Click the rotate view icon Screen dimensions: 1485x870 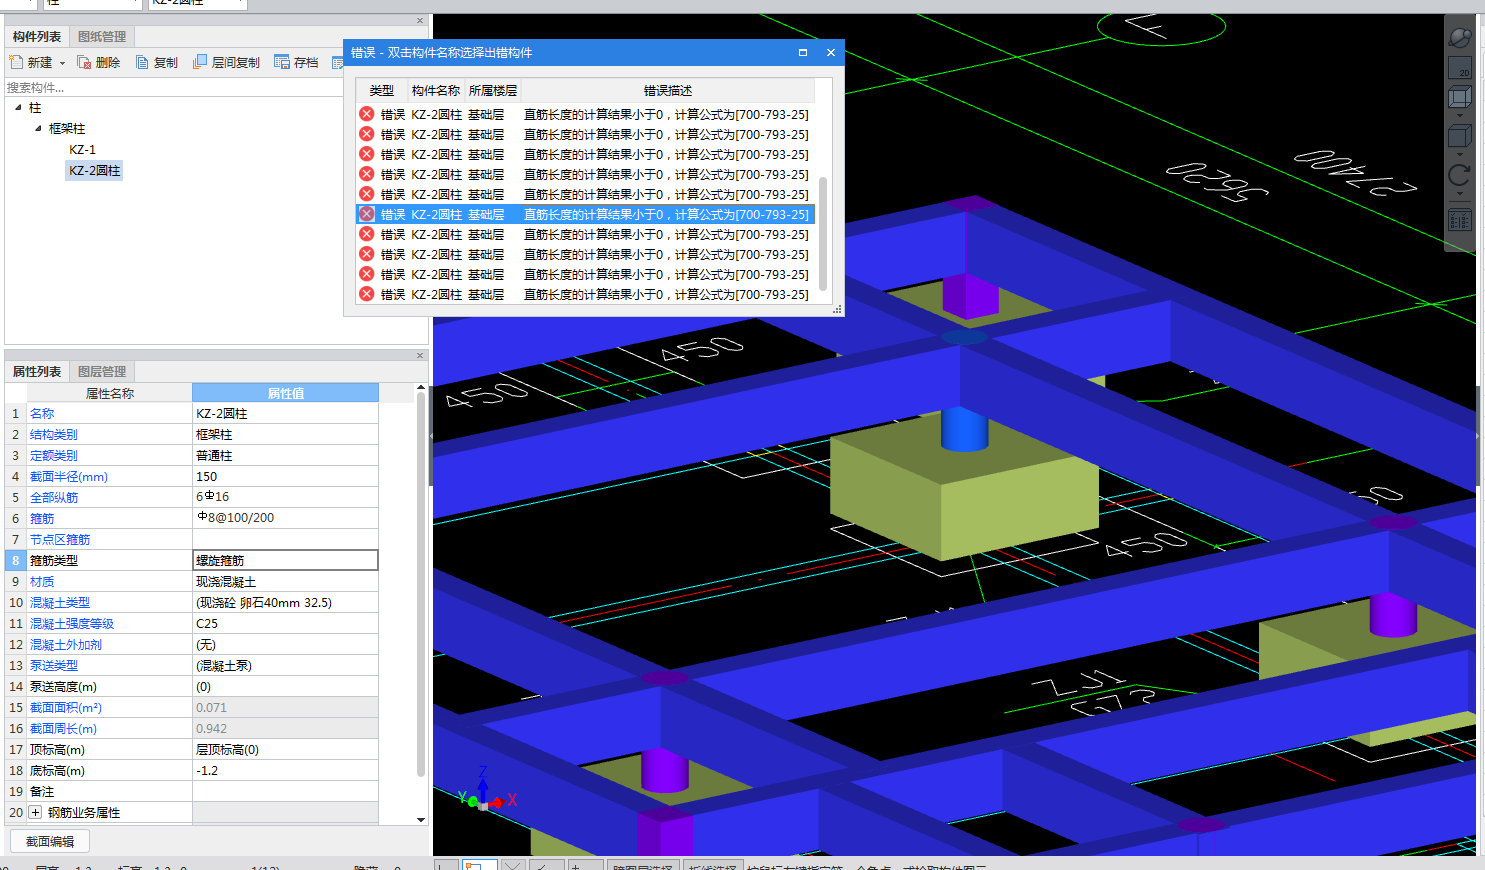(x=1460, y=175)
